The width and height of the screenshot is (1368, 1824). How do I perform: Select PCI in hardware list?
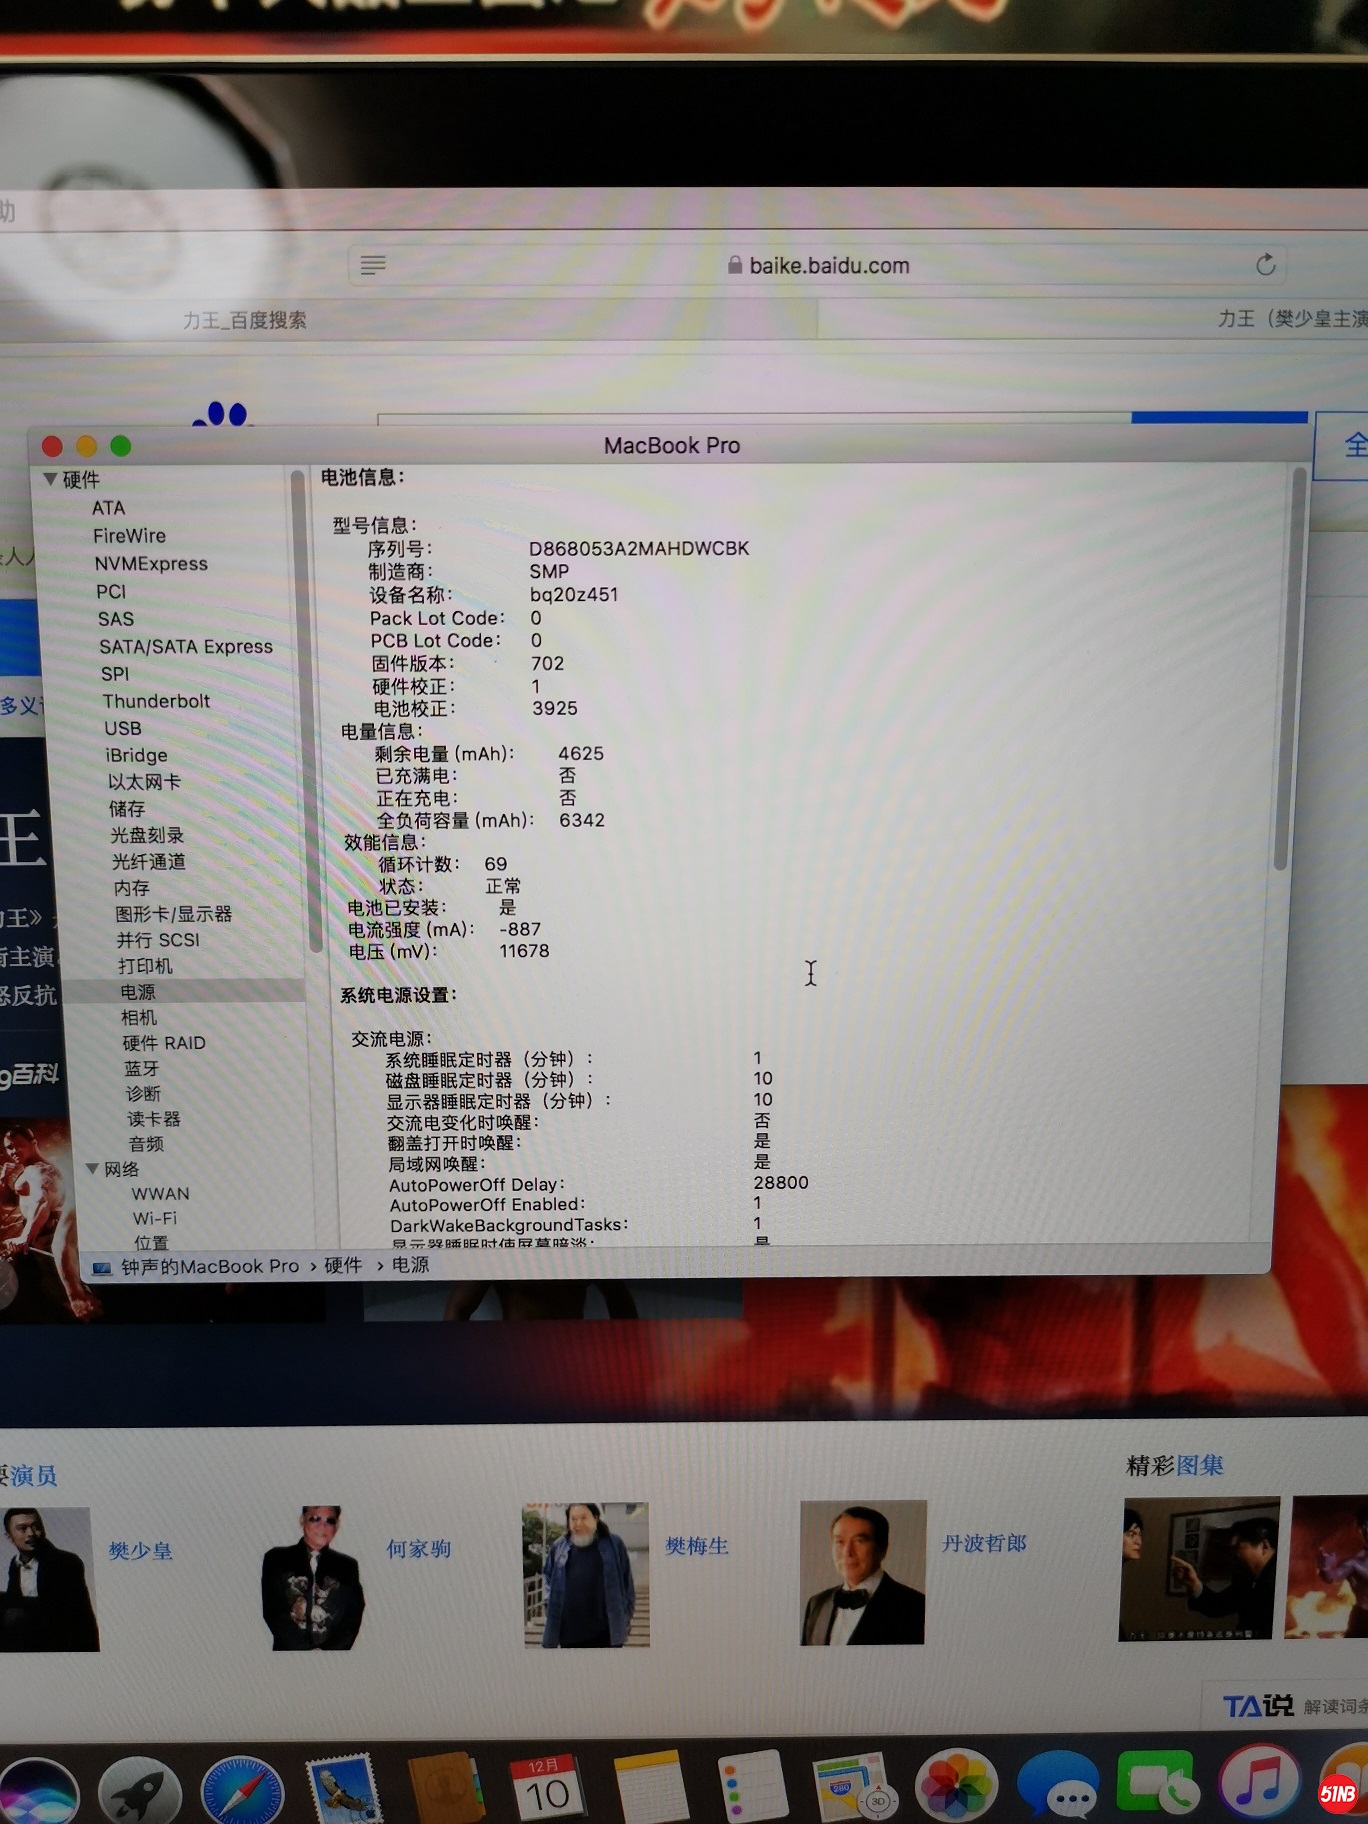pos(111,592)
